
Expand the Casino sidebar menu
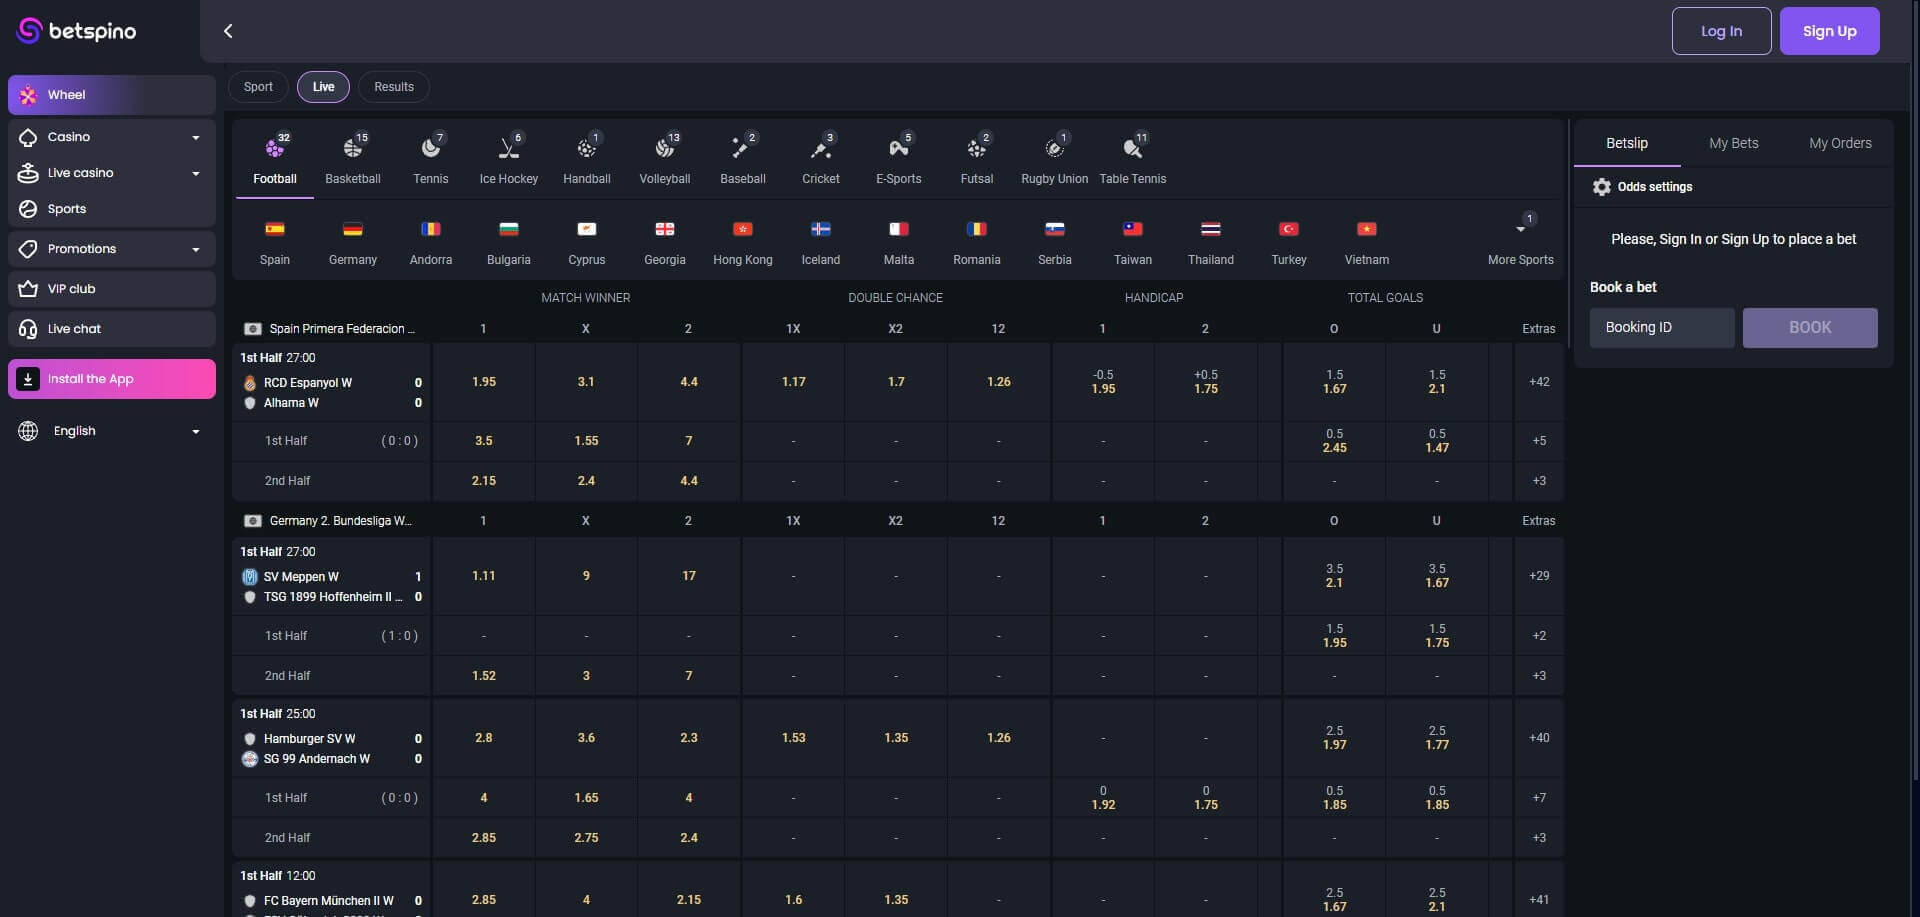(x=110, y=136)
